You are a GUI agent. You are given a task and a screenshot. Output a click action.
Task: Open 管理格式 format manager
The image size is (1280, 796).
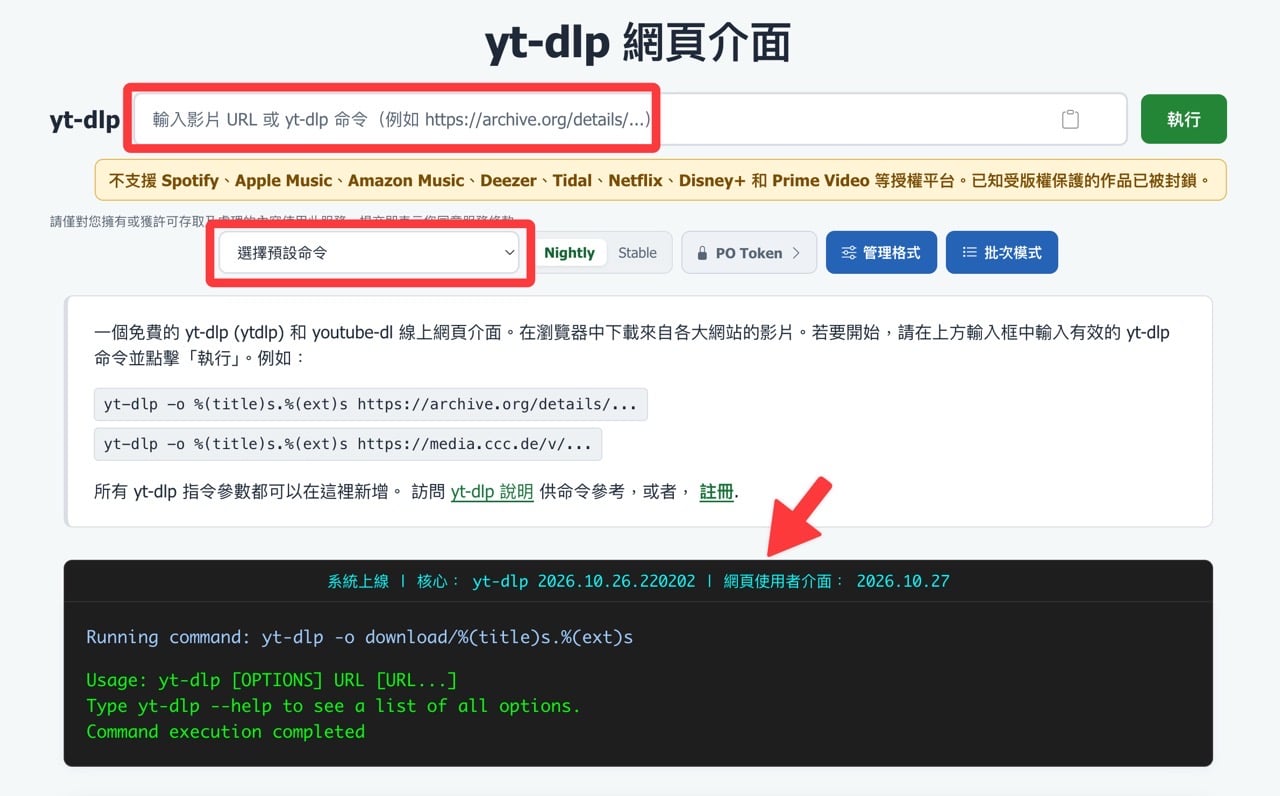[881, 253]
